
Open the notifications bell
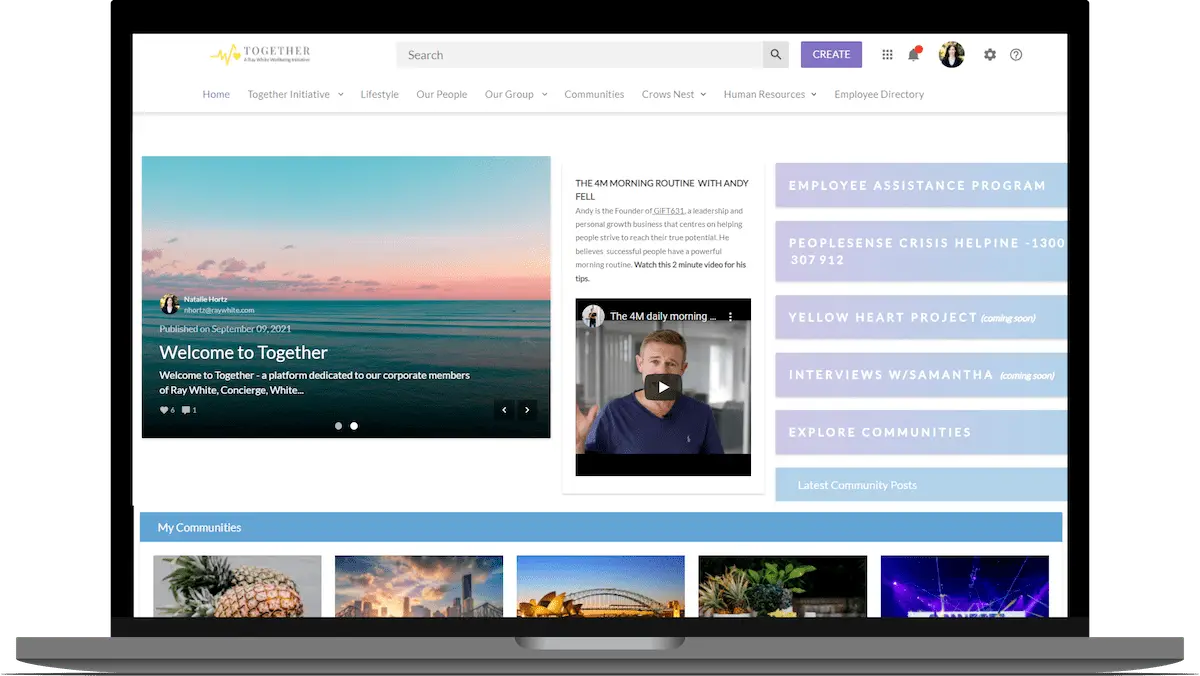(x=914, y=54)
